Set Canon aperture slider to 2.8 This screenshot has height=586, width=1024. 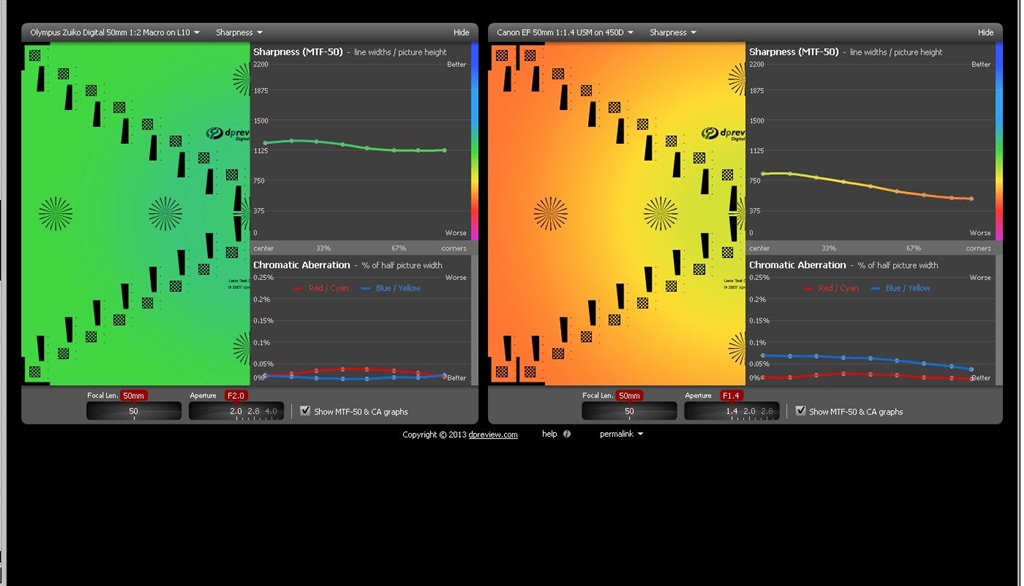[767, 411]
